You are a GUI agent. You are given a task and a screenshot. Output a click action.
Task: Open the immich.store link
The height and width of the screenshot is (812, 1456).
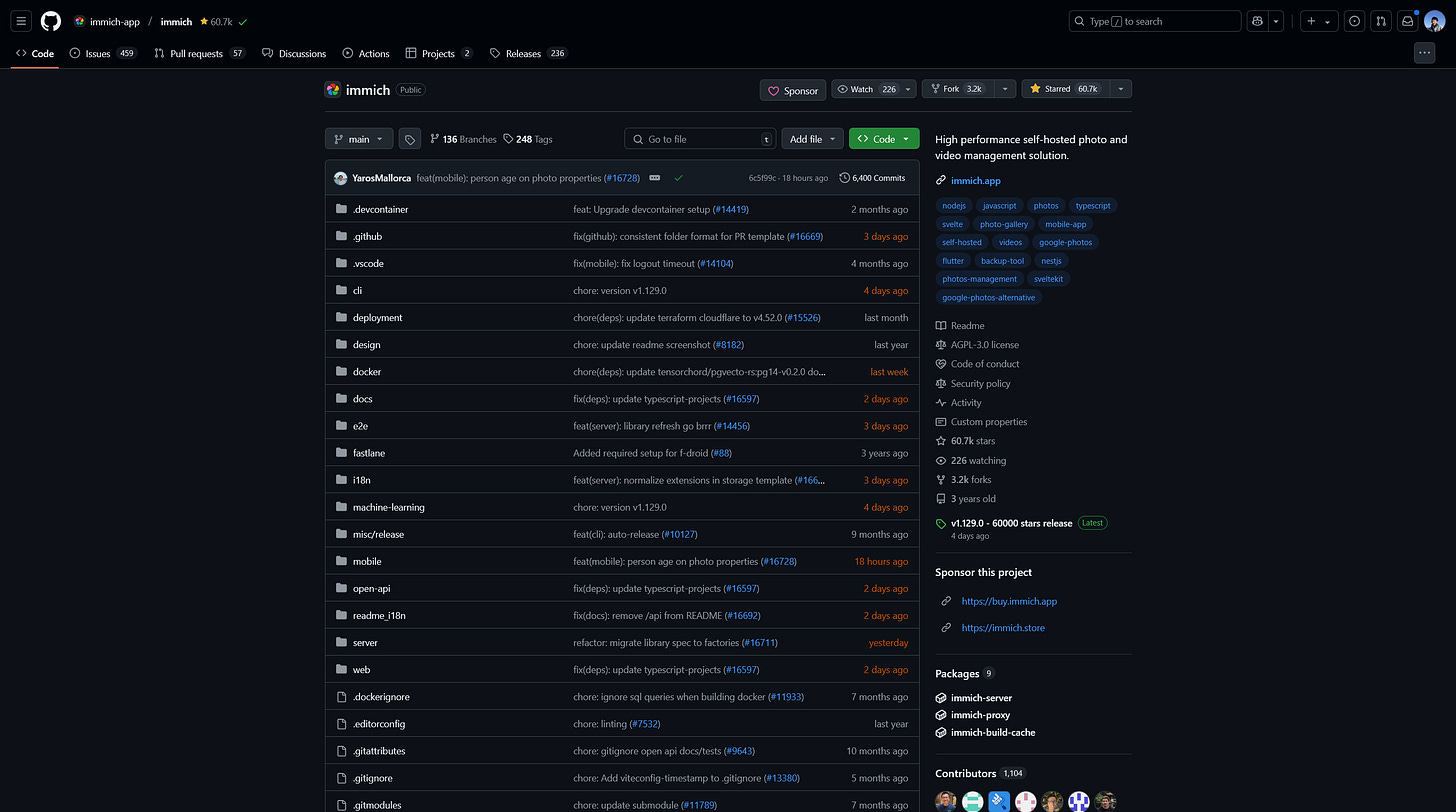click(x=1003, y=628)
